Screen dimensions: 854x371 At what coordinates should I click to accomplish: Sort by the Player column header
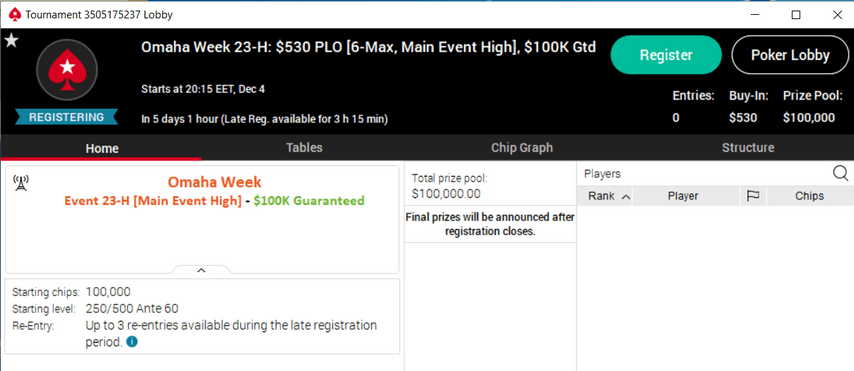pos(683,196)
